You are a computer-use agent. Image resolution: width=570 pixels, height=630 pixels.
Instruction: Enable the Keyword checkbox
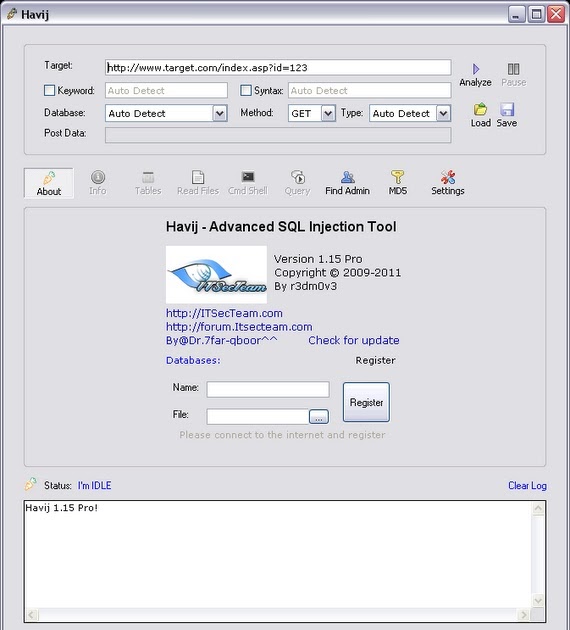tap(49, 90)
